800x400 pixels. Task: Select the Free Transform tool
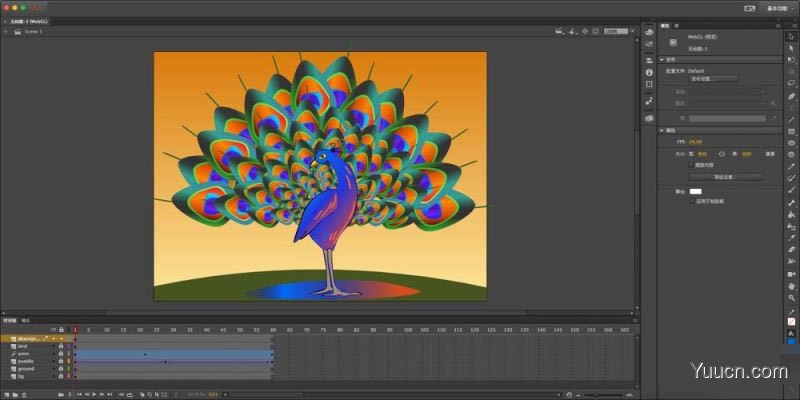[791, 59]
